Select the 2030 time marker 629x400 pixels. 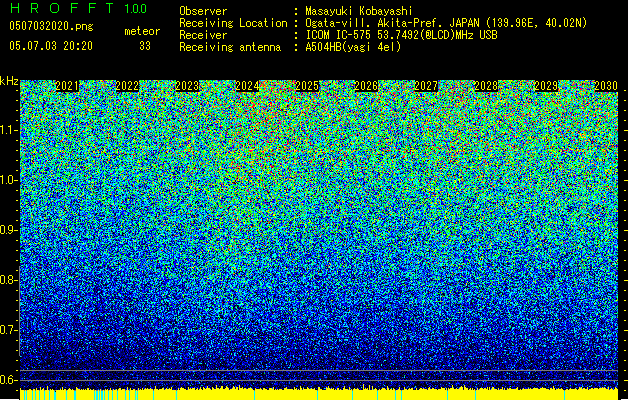coord(606,86)
